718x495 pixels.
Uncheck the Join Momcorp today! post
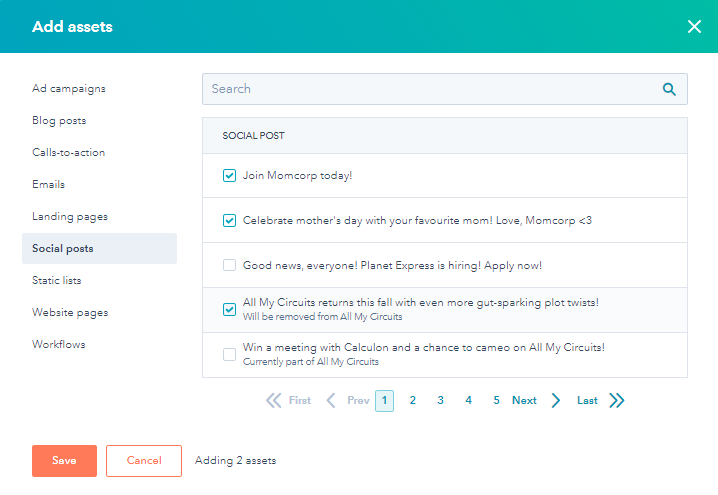click(x=229, y=175)
